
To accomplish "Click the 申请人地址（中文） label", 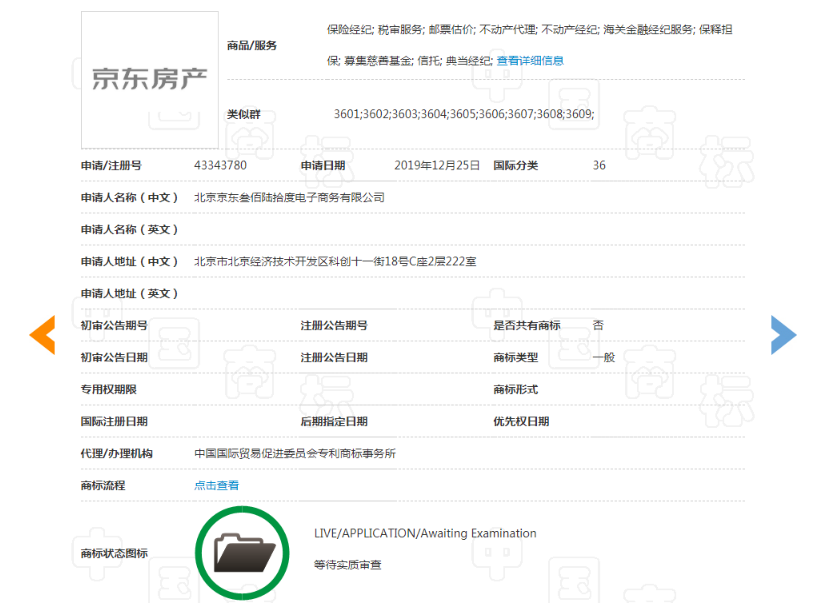I will point(130,261).
